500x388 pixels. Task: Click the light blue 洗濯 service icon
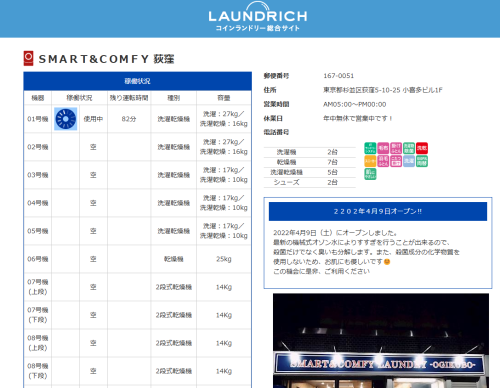[409, 161]
